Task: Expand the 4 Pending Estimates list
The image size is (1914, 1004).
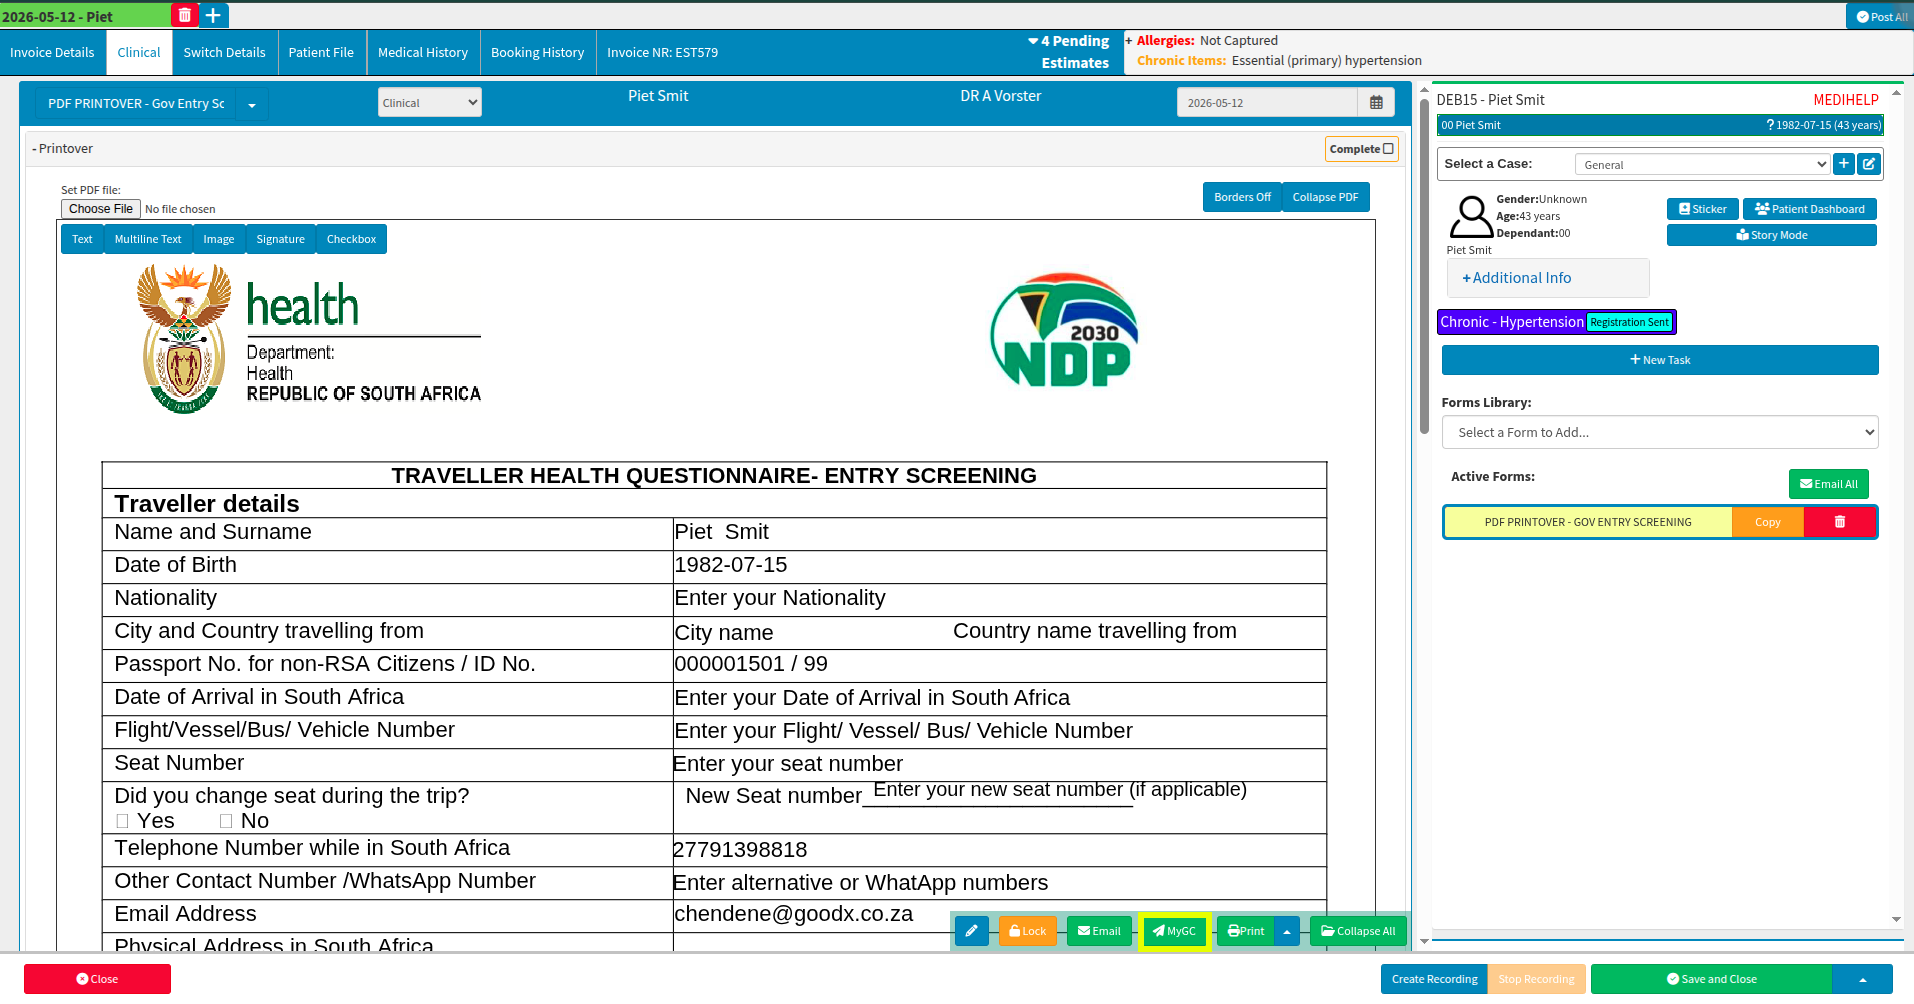Action: point(1069,52)
